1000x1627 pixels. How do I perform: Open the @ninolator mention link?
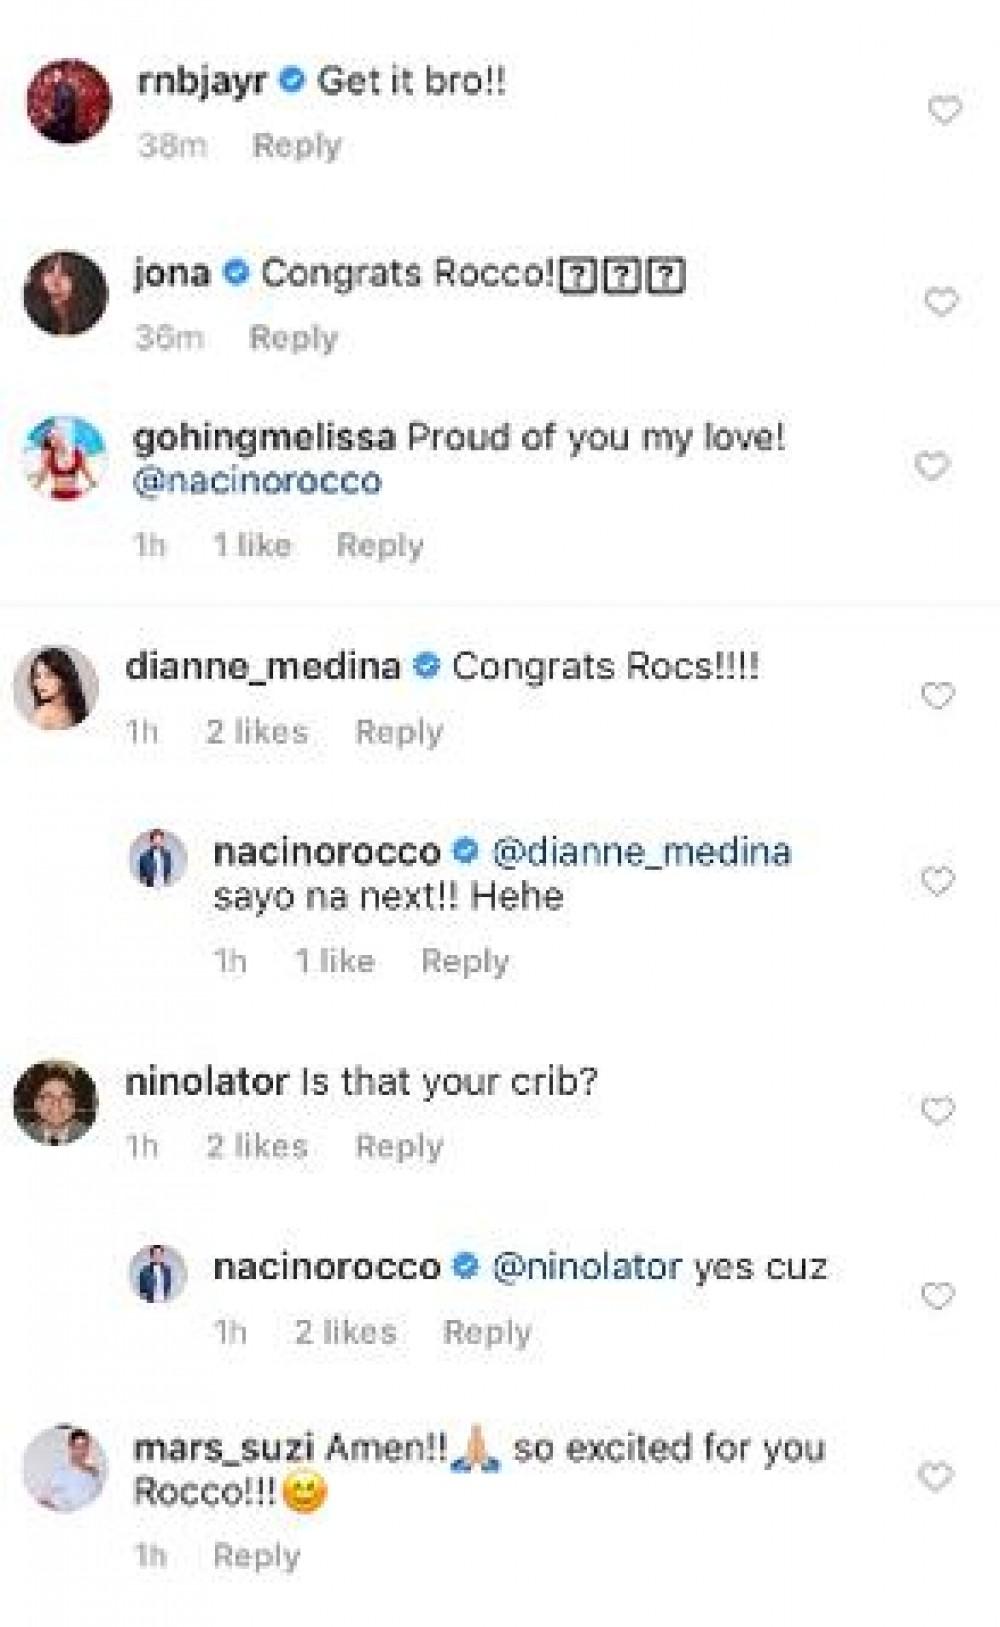[x=587, y=1267]
